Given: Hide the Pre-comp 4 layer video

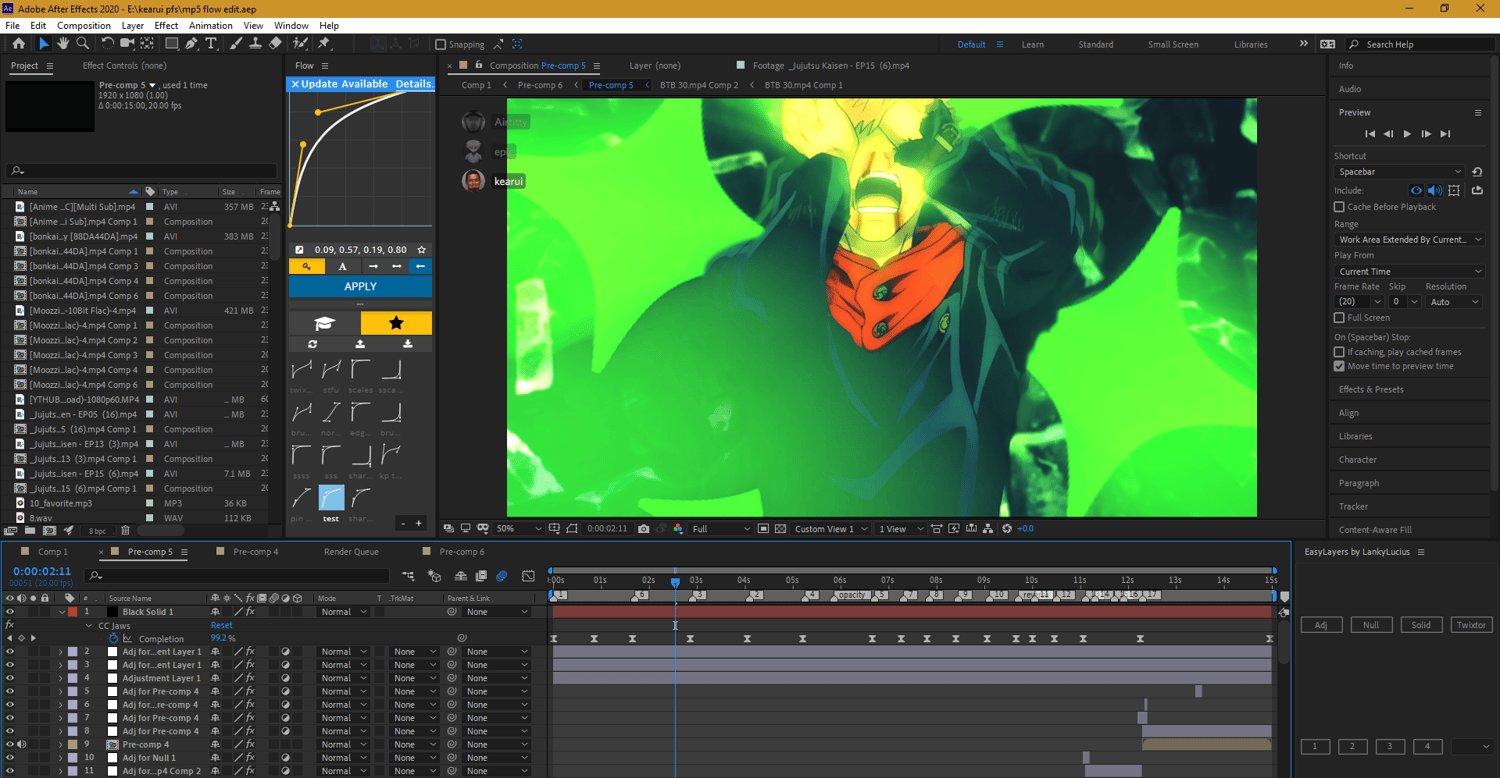Looking at the screenshot, I should point(10,745).
